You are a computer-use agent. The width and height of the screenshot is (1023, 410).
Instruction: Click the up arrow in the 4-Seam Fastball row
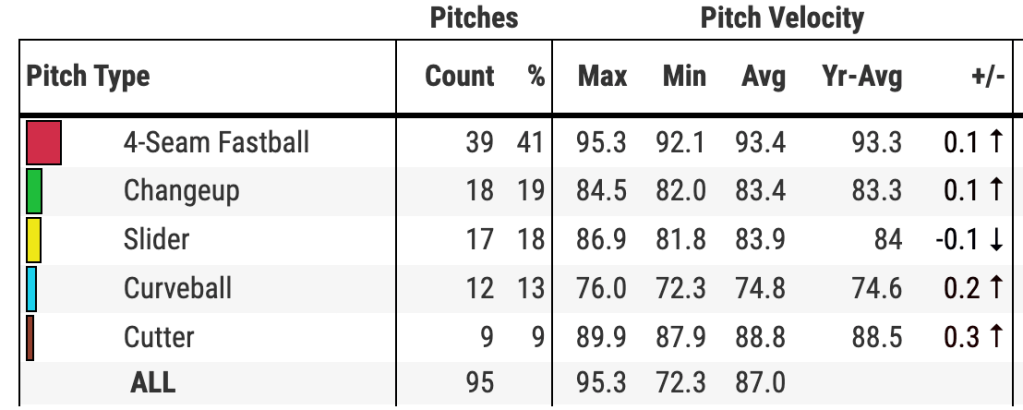coord(995,142)
